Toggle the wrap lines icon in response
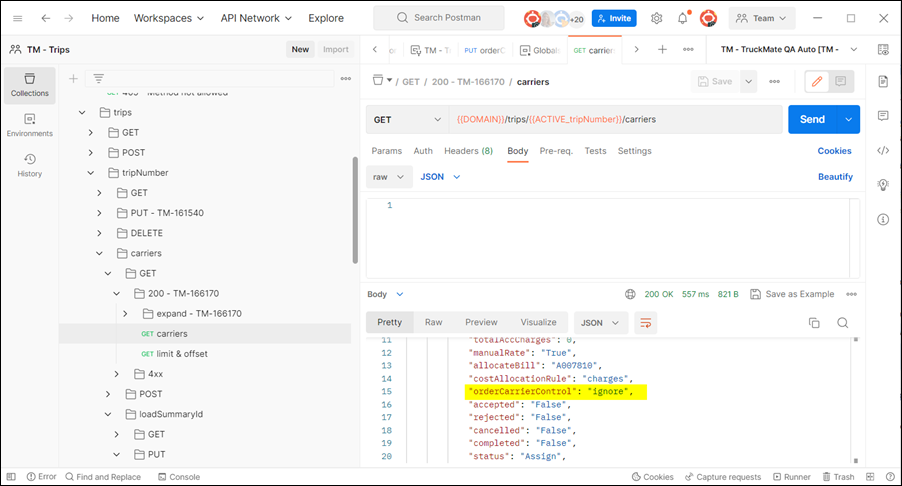Image resolution: width=902 pixels, height=486 pixels. pos(645,323)
